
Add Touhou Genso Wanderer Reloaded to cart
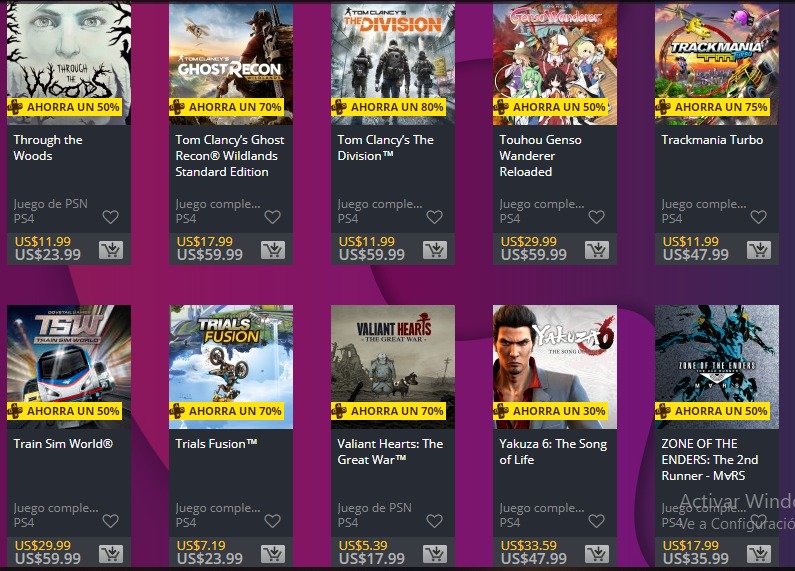coord(597,249)
